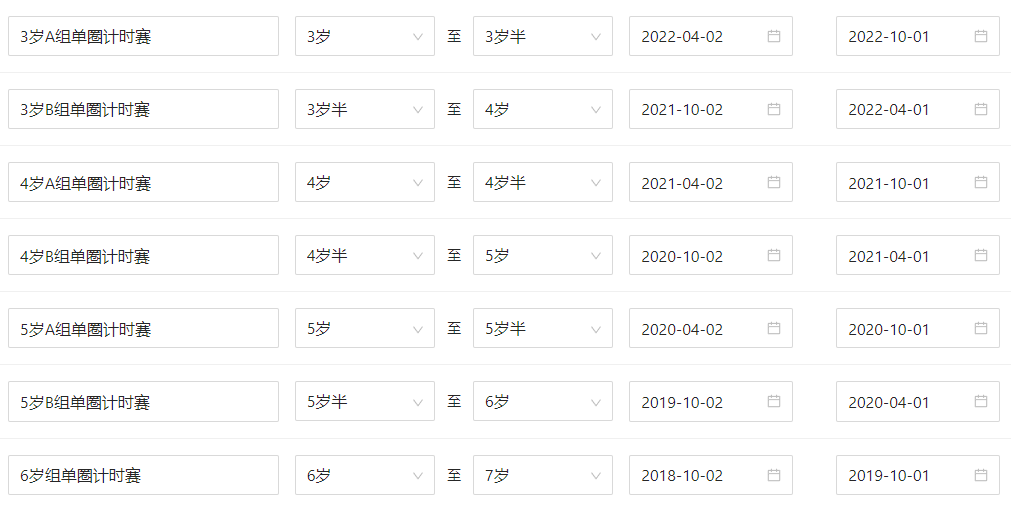The width and height of the screenshot is (1011, 506).
Task: Click calendar icon in the 2019-10-01 field
Action: pyautogui.click(x=980, y=475)
